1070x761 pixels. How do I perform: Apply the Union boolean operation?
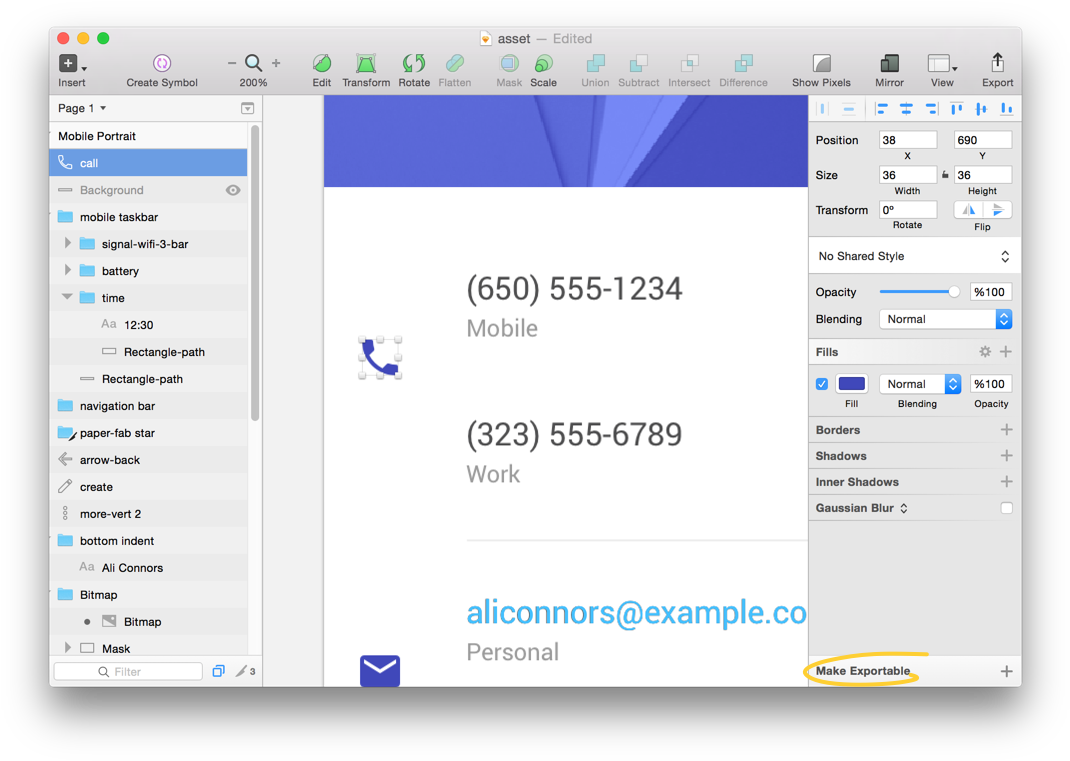click(x=595, y=63)
